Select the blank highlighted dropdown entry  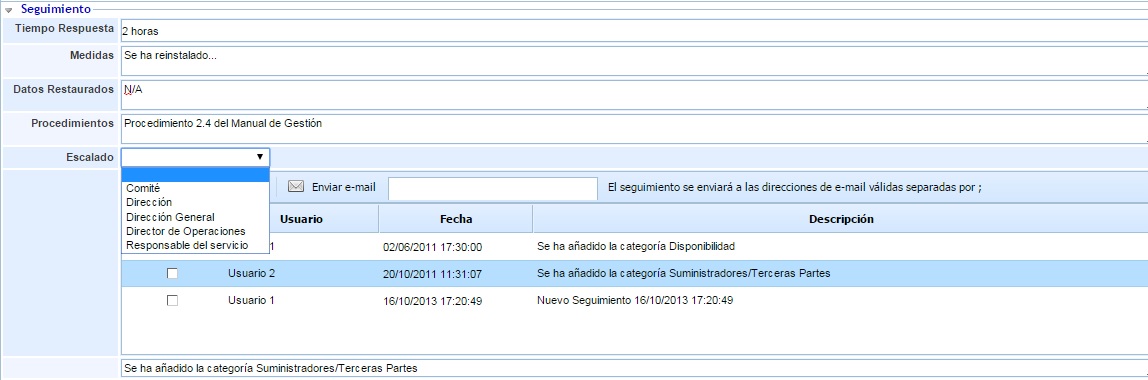[195, 175]
